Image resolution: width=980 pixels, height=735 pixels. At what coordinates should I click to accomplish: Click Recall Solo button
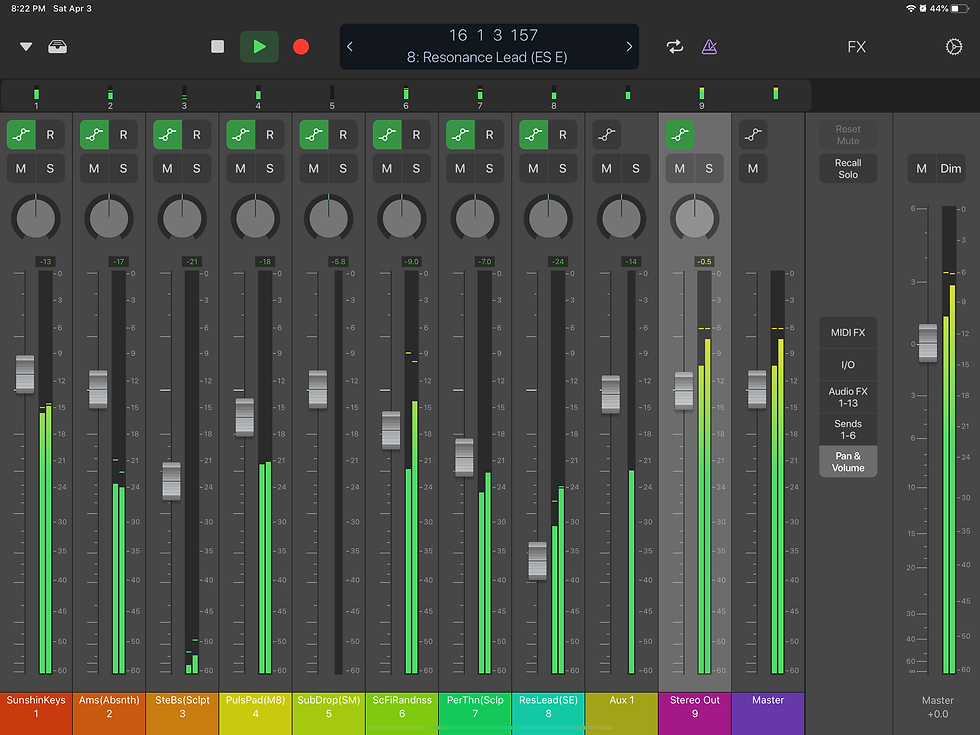[848, 168]
